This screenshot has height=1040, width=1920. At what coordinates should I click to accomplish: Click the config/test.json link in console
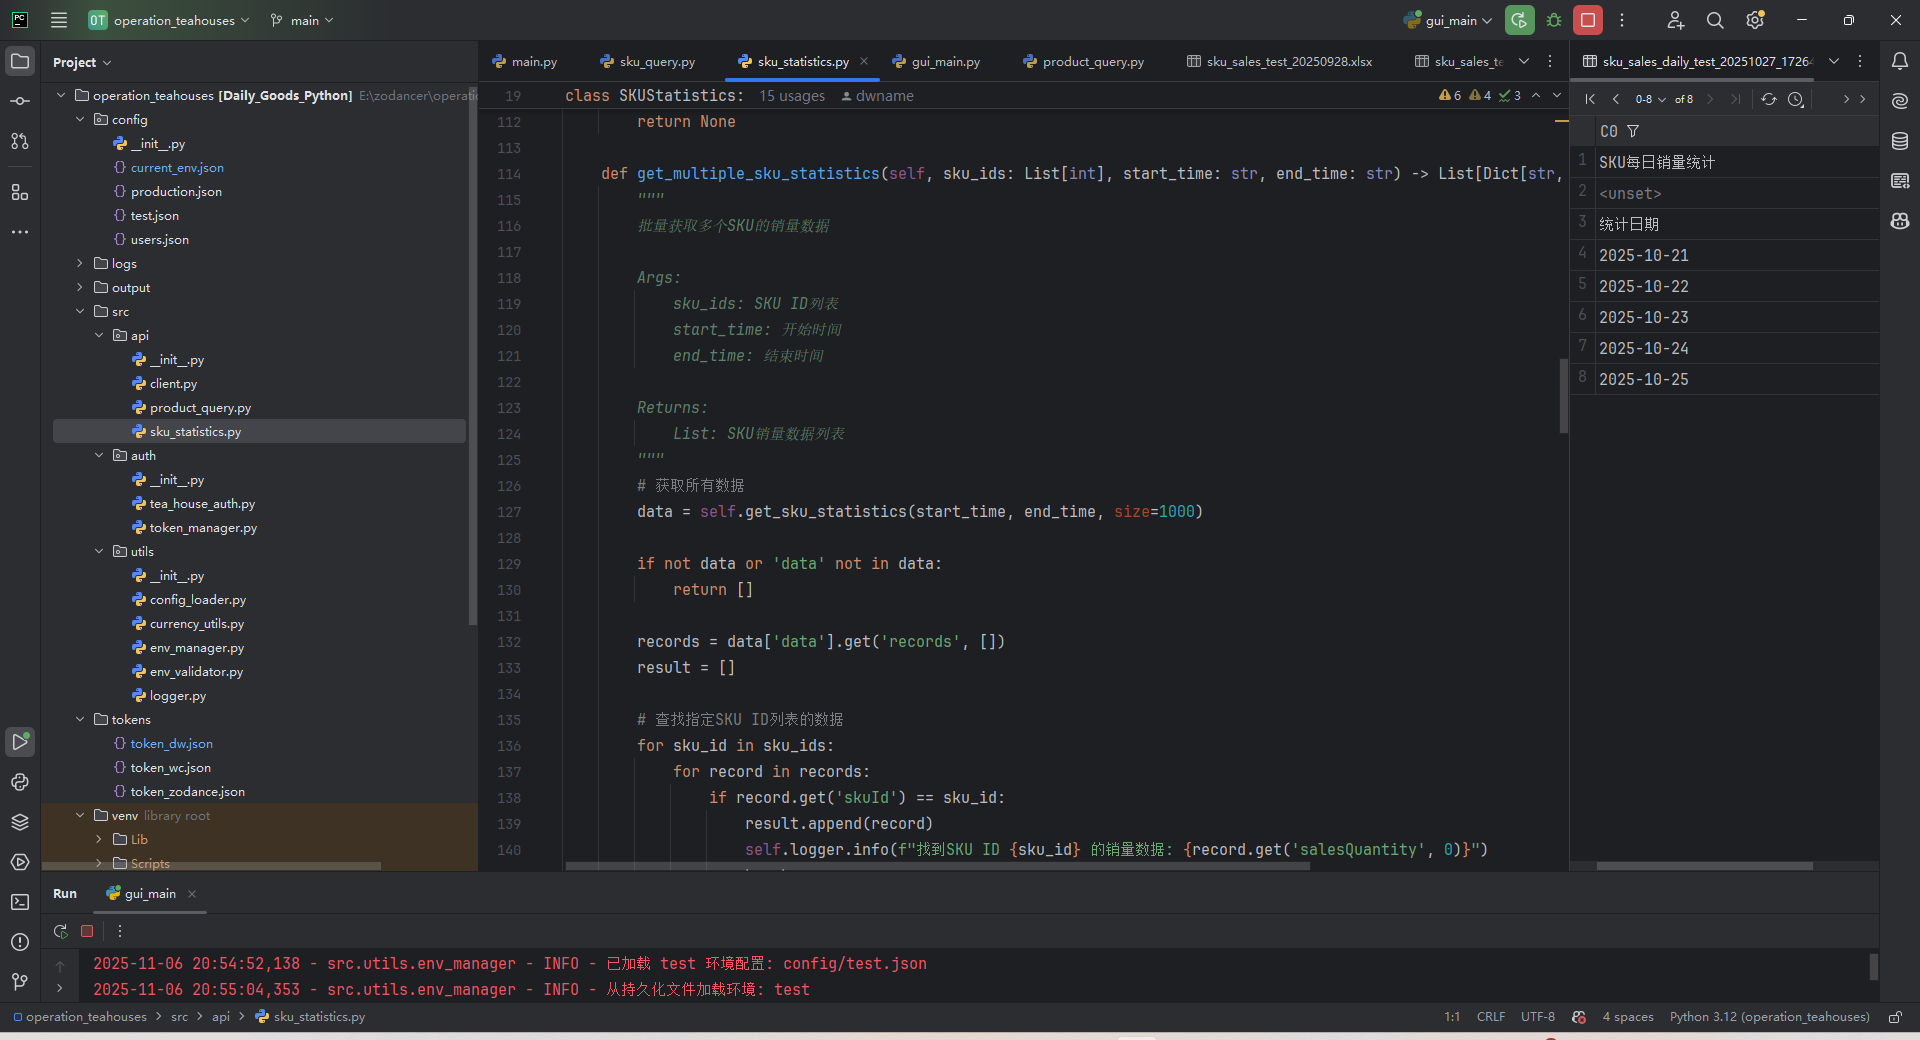[855, 964]
